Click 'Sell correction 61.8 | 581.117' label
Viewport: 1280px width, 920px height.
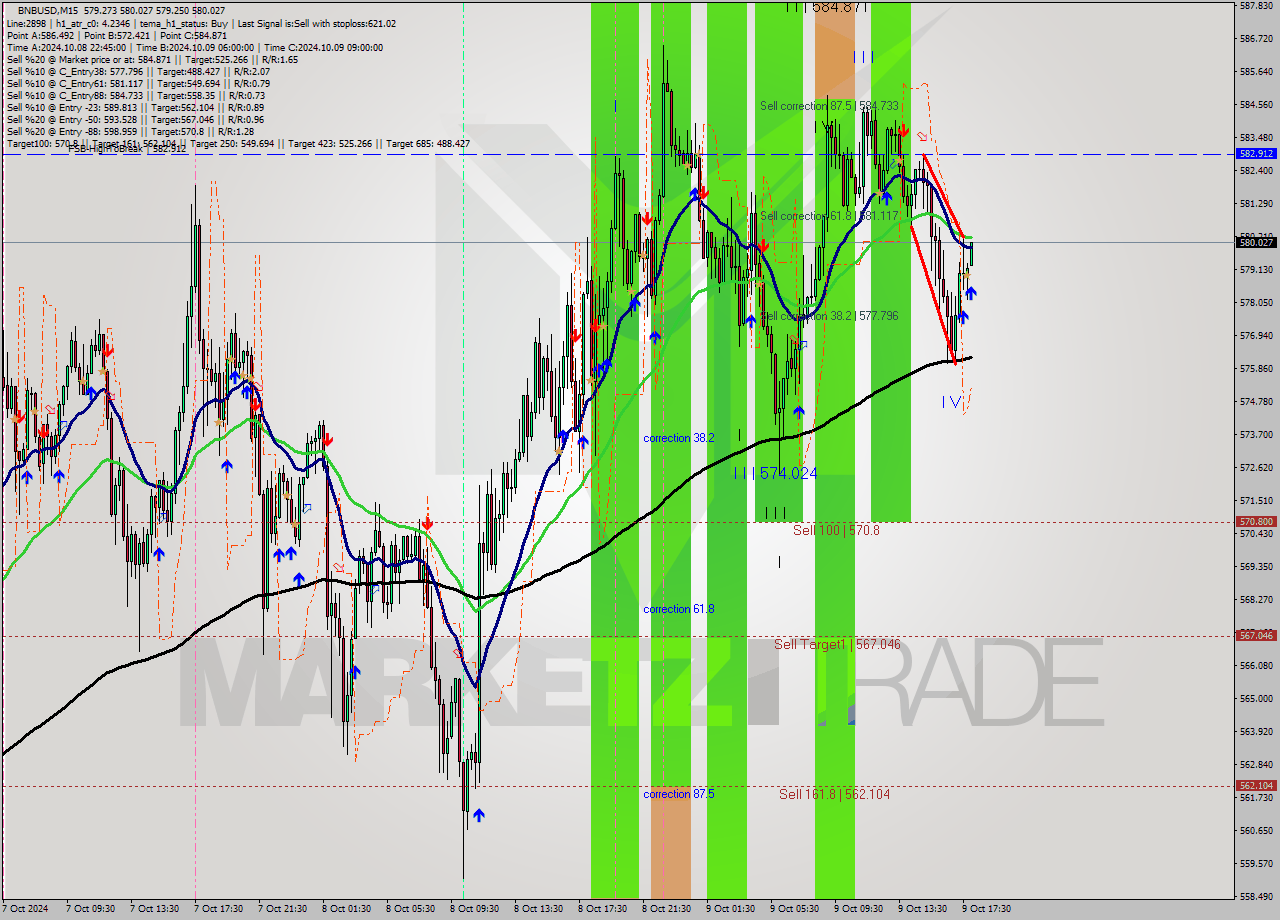point(829,215)
